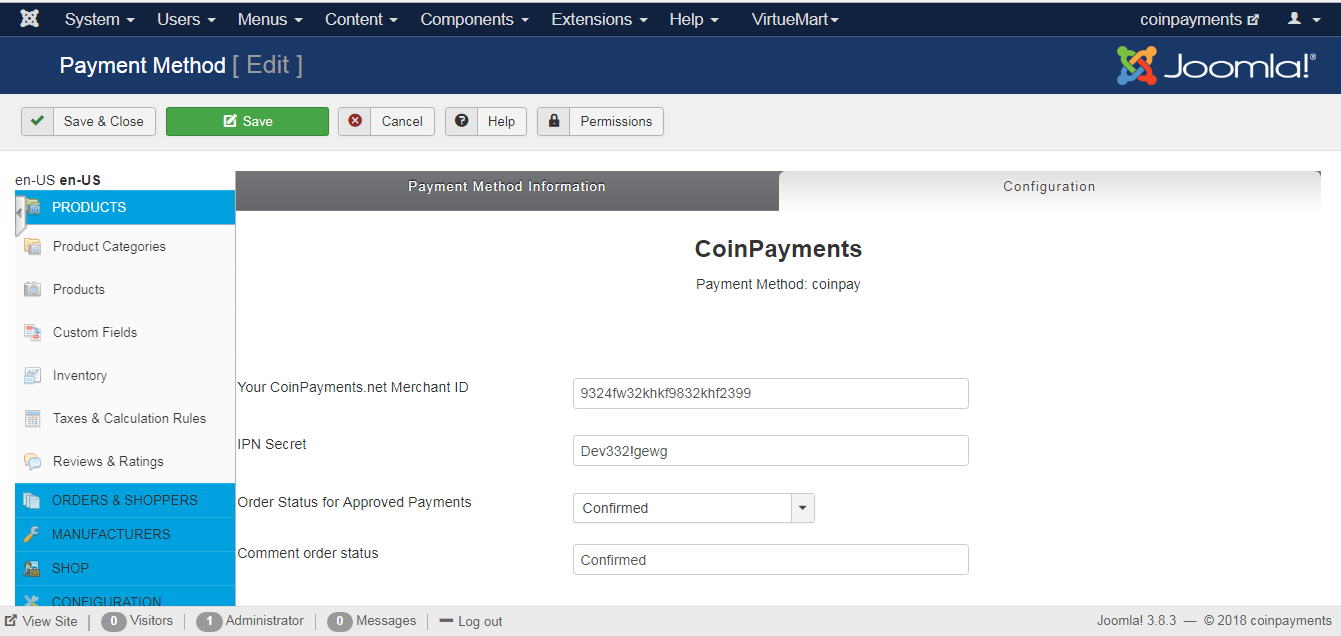
Task: Open Product Categories in sidebar
Action: [x=109, y=246]
